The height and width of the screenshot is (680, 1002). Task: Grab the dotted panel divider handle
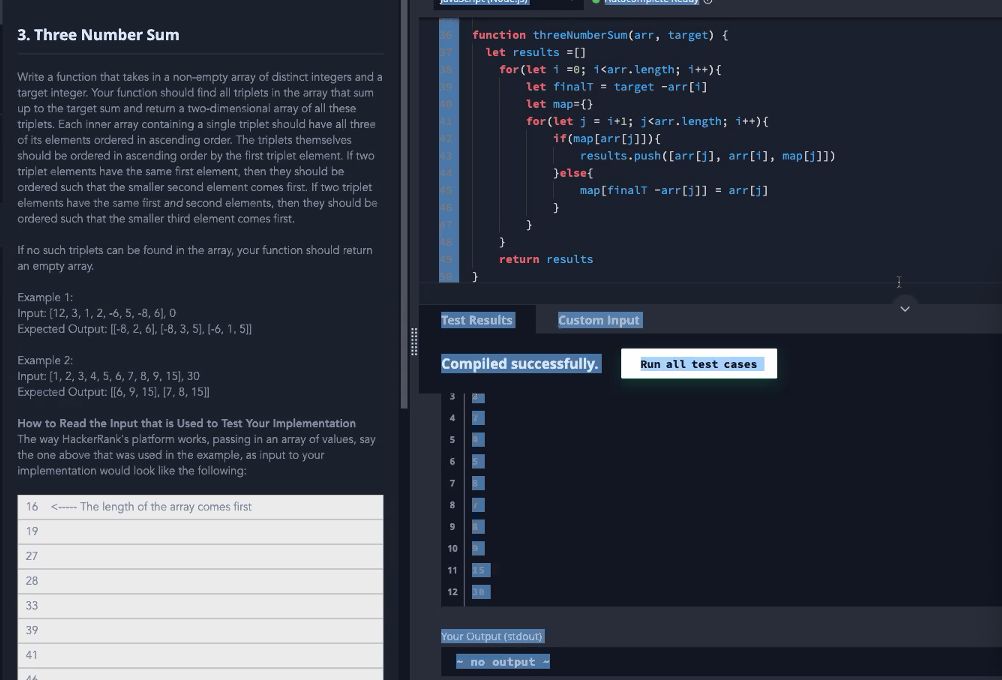click(x=414, y=341)
